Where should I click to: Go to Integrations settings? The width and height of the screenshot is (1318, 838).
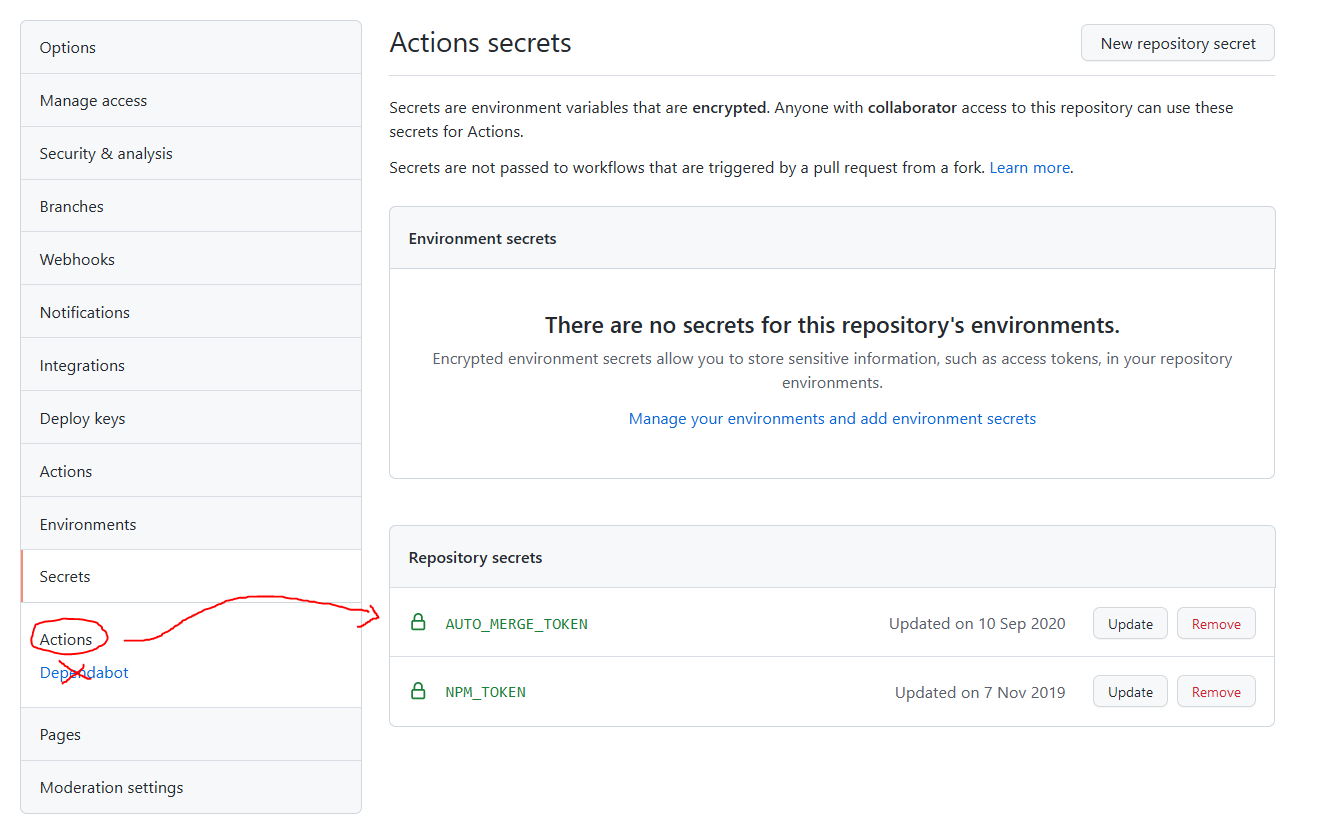(191, 365)
